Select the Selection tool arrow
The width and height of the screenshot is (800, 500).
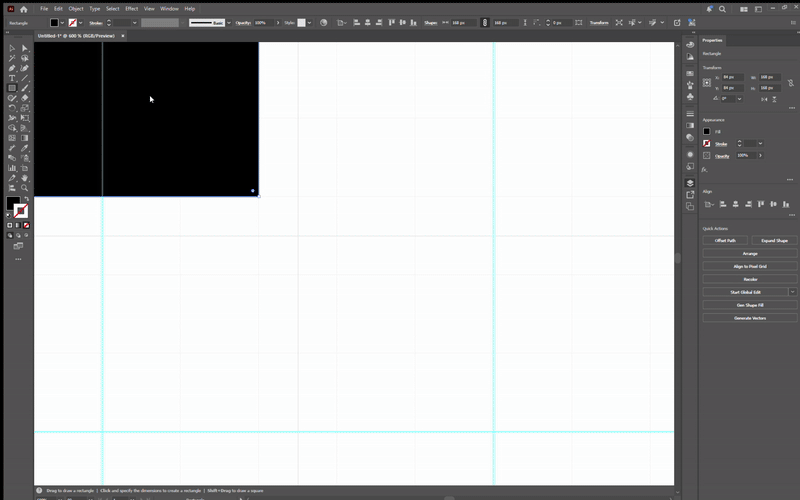pos(12,48)
